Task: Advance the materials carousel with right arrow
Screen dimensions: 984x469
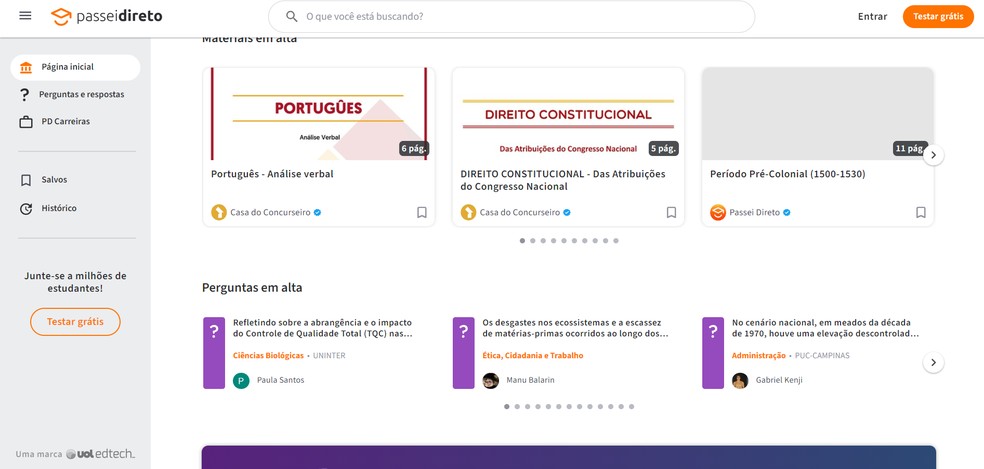Action: (x=933, y=154)
